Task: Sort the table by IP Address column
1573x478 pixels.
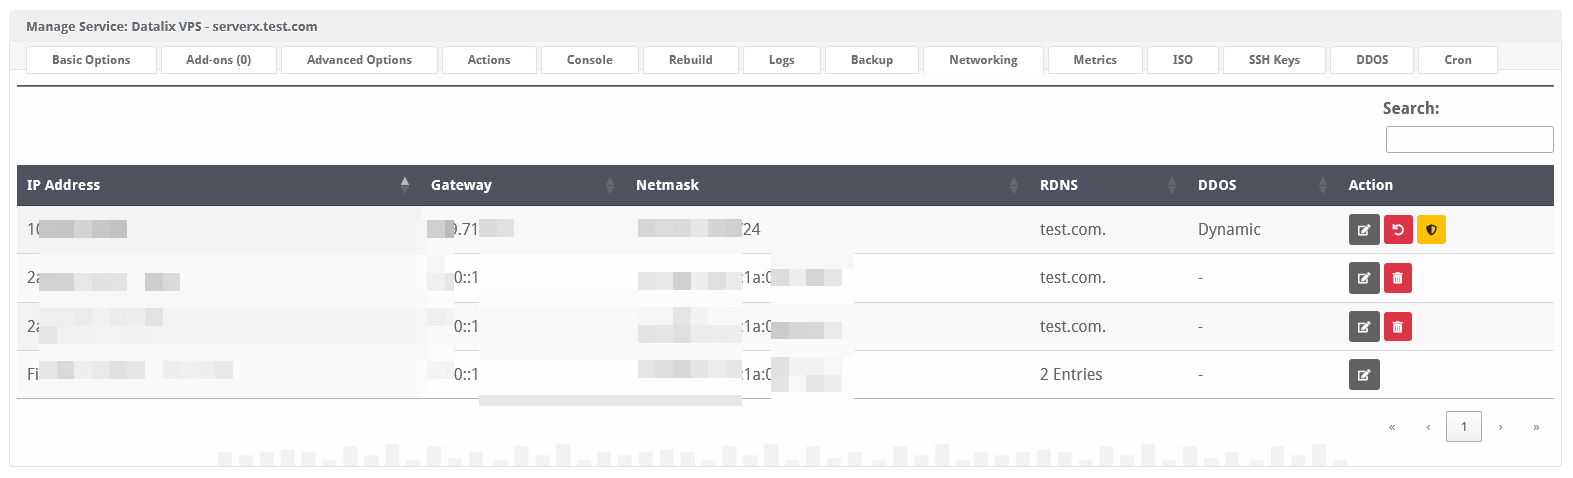Action: point(405,185)
